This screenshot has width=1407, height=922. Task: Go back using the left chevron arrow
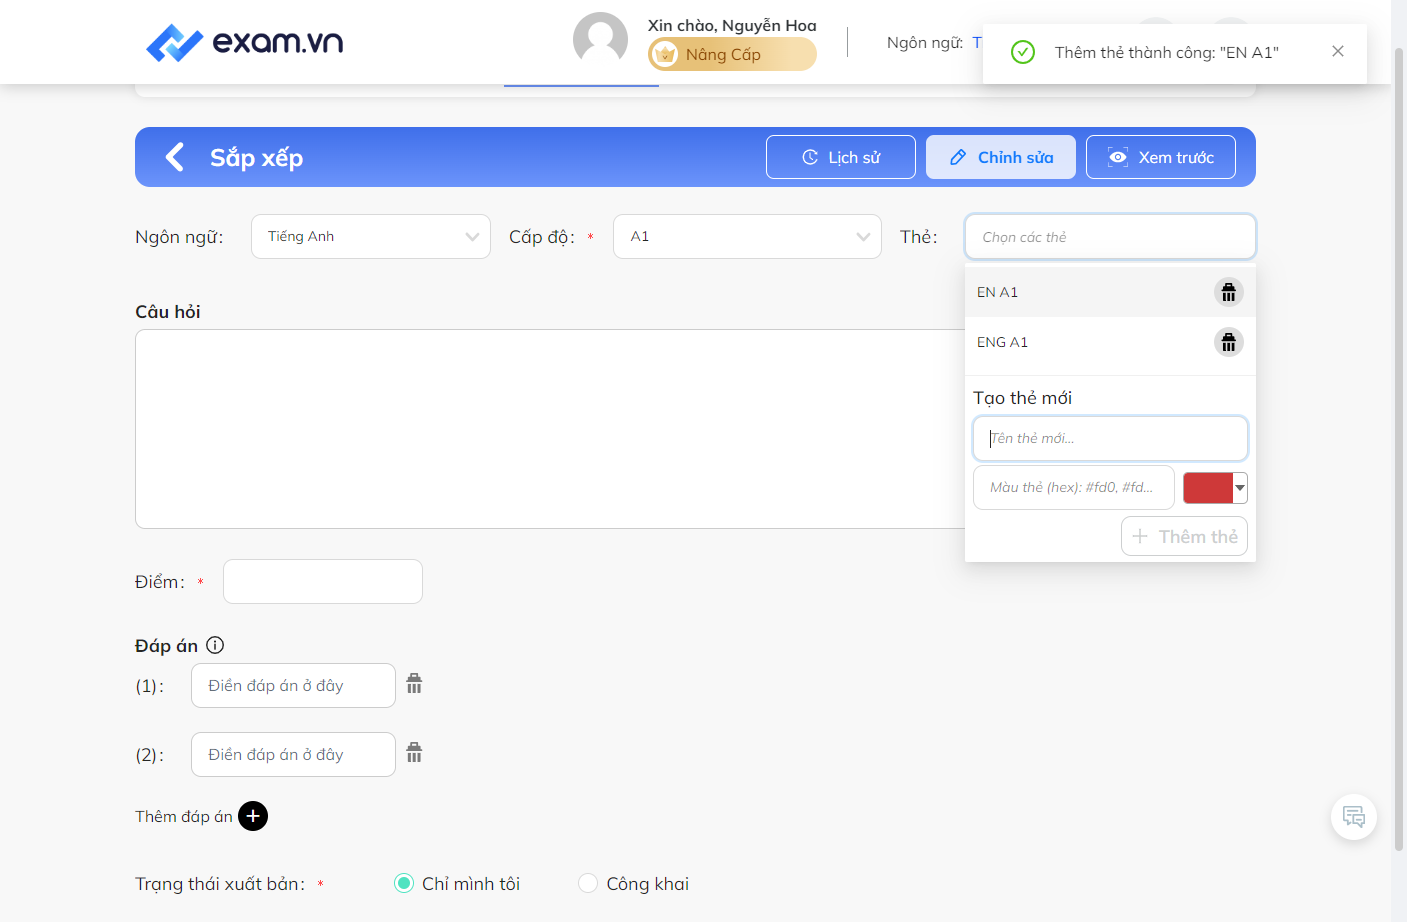(175, 157)
